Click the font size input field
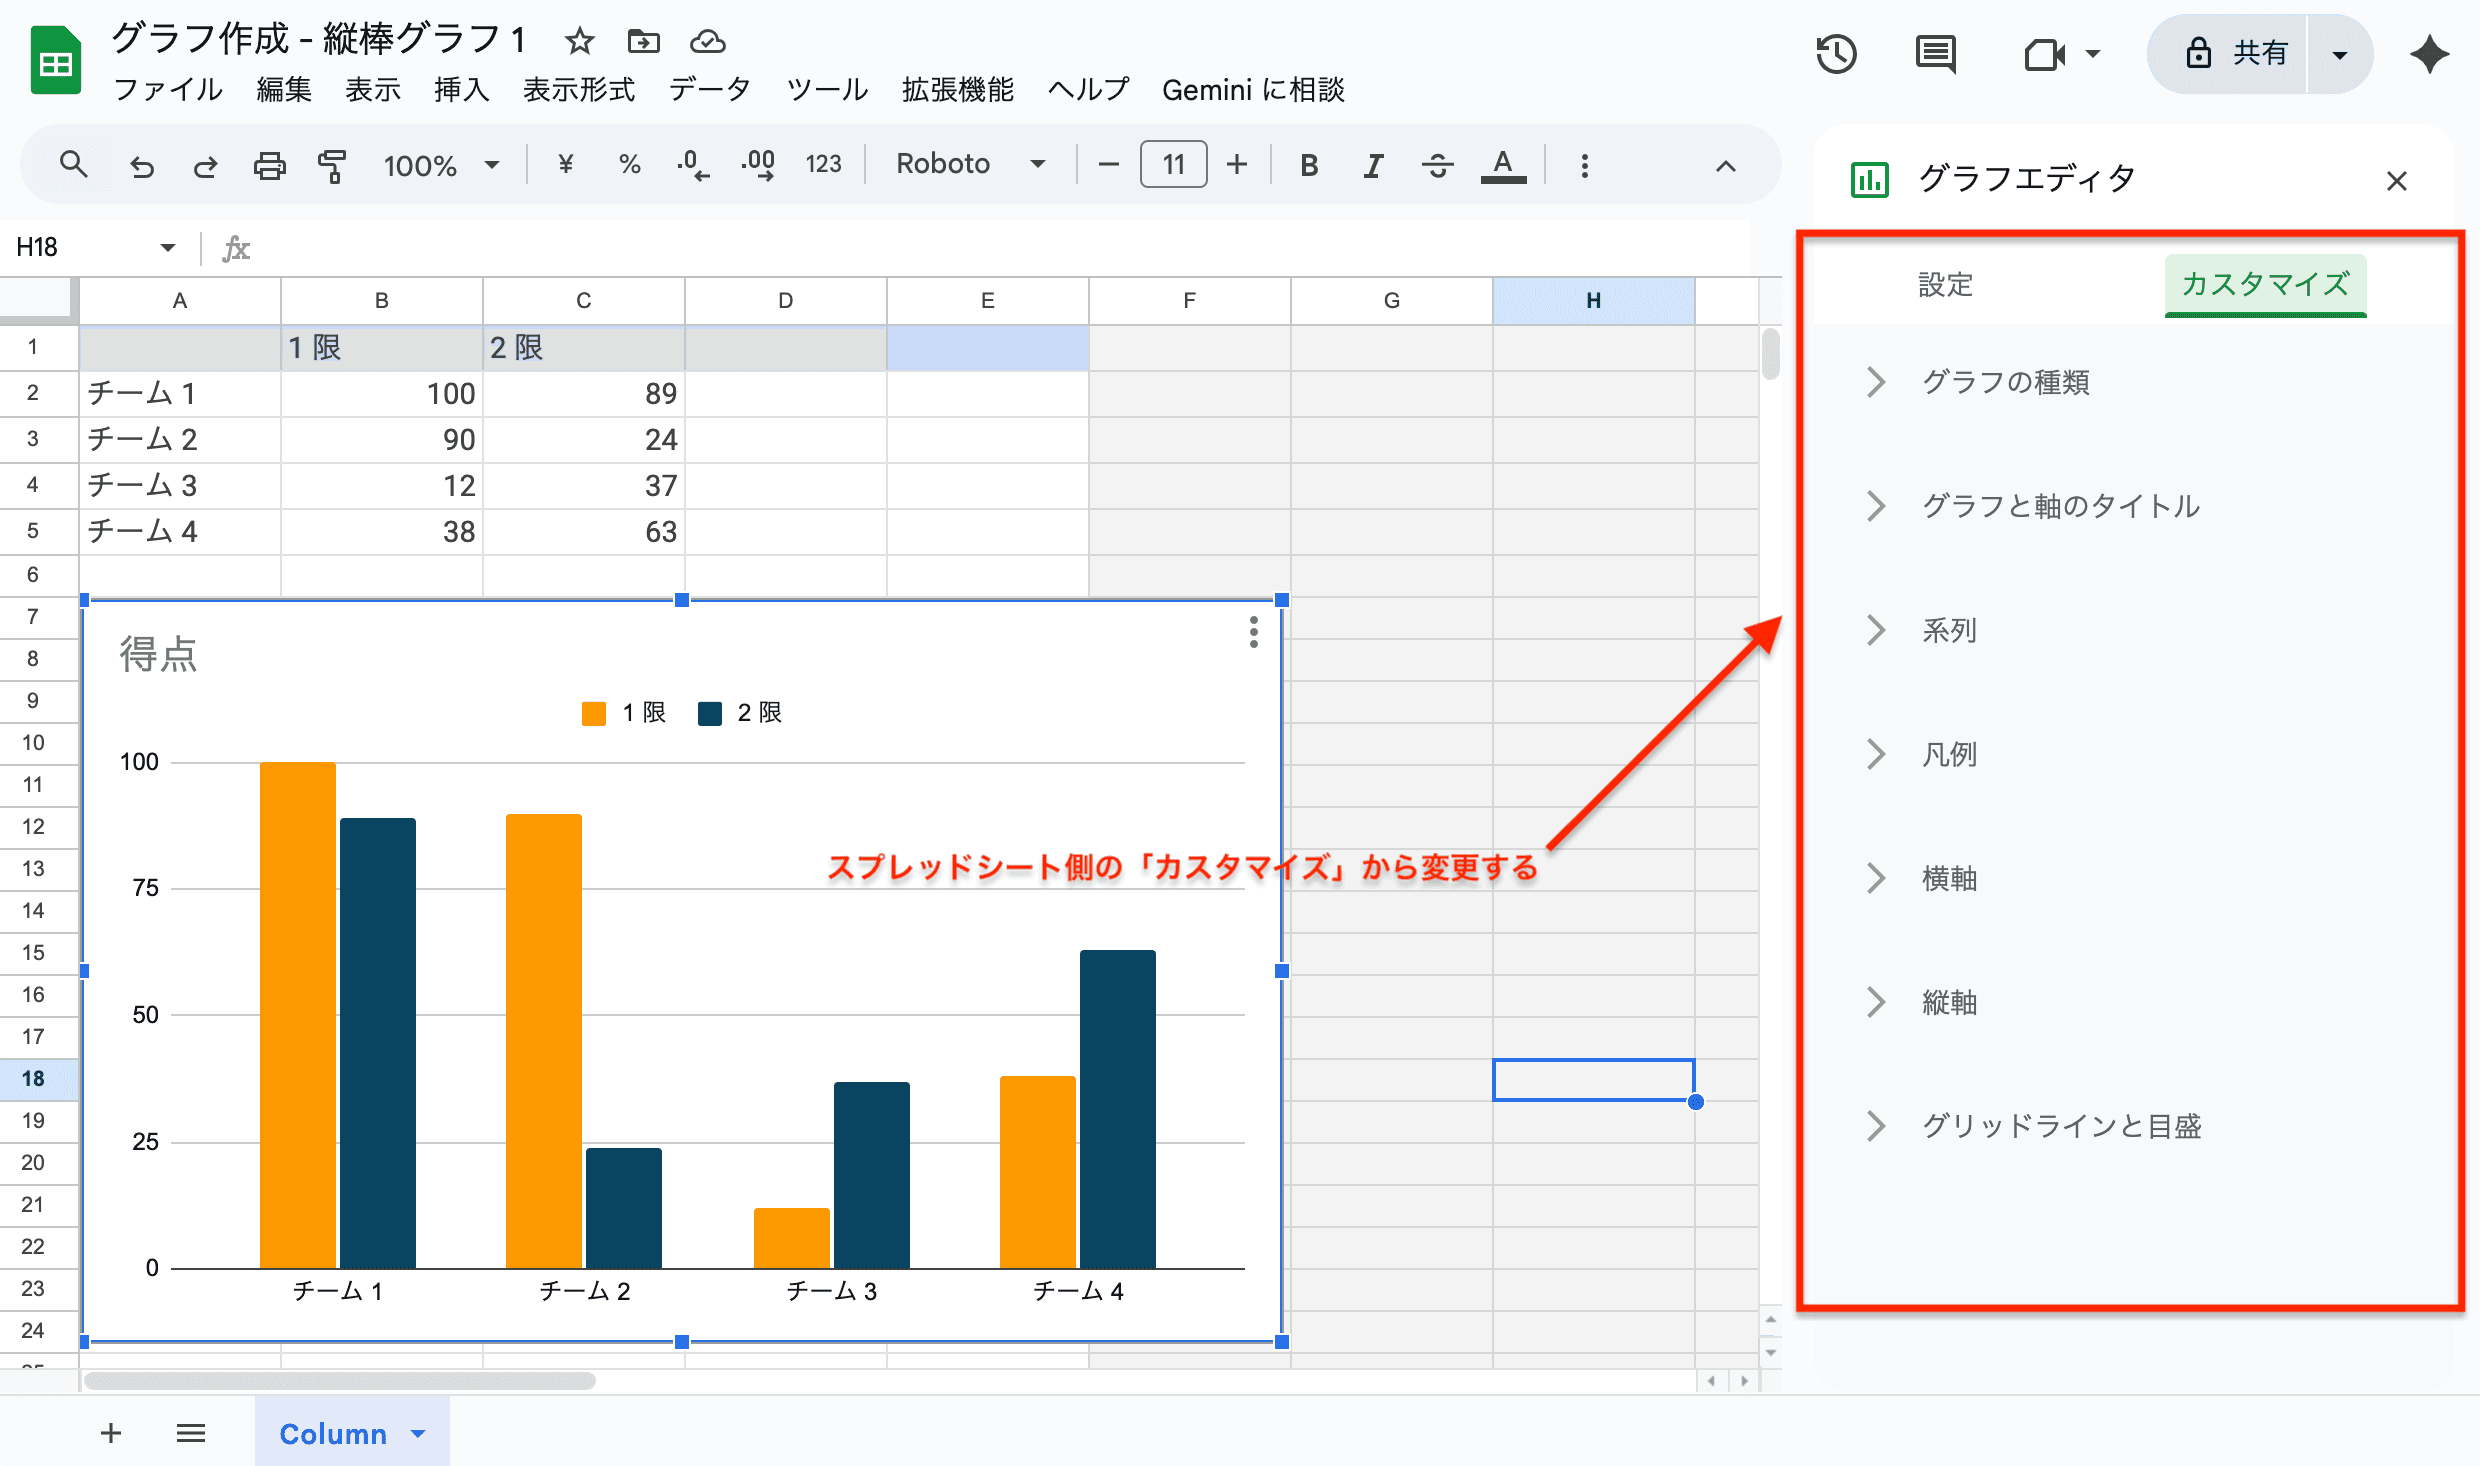The image size is (2480, 1466). (1173, 164)
